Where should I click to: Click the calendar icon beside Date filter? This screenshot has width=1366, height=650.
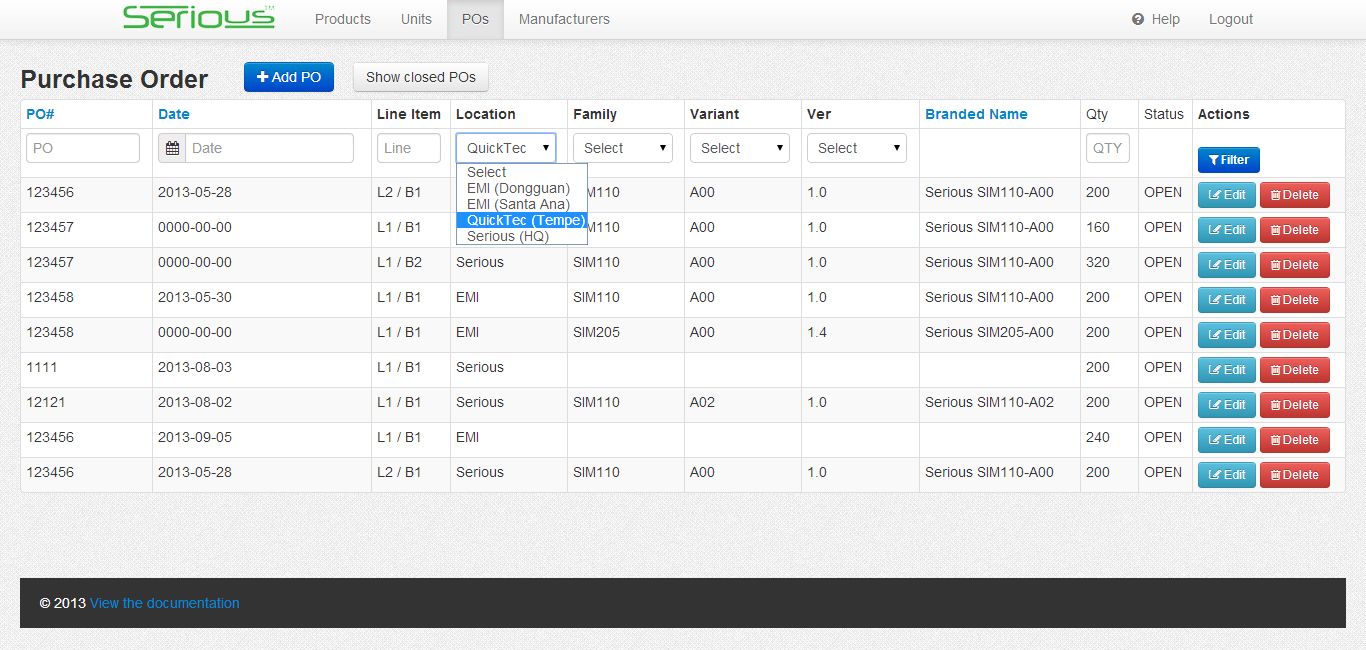(x=172, y=148)
